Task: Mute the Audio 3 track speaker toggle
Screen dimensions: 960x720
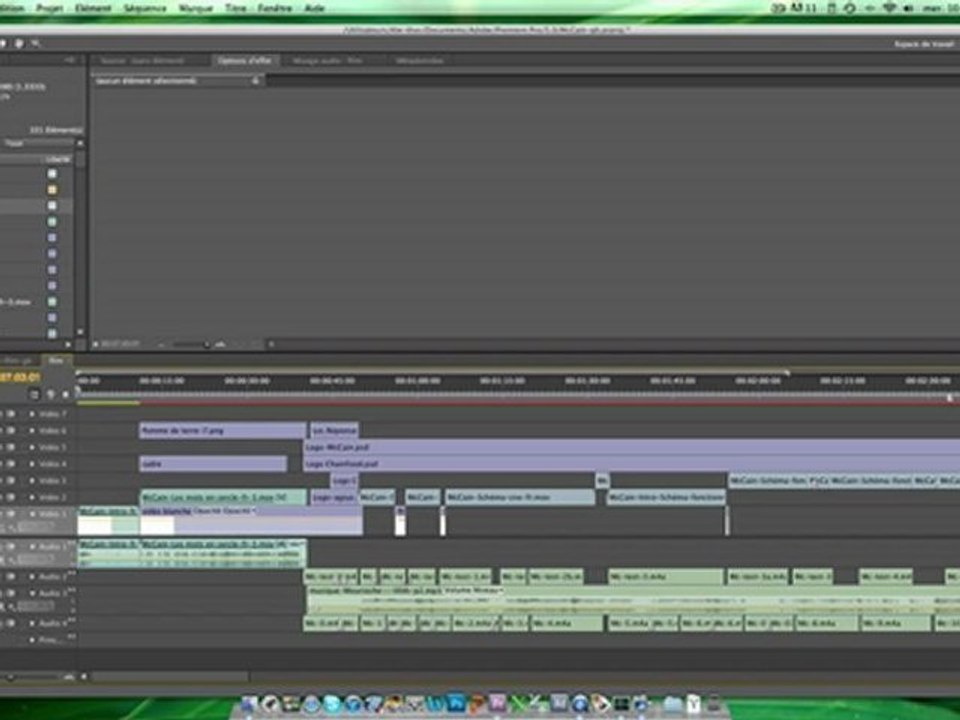Action: [x=11, y=593]
